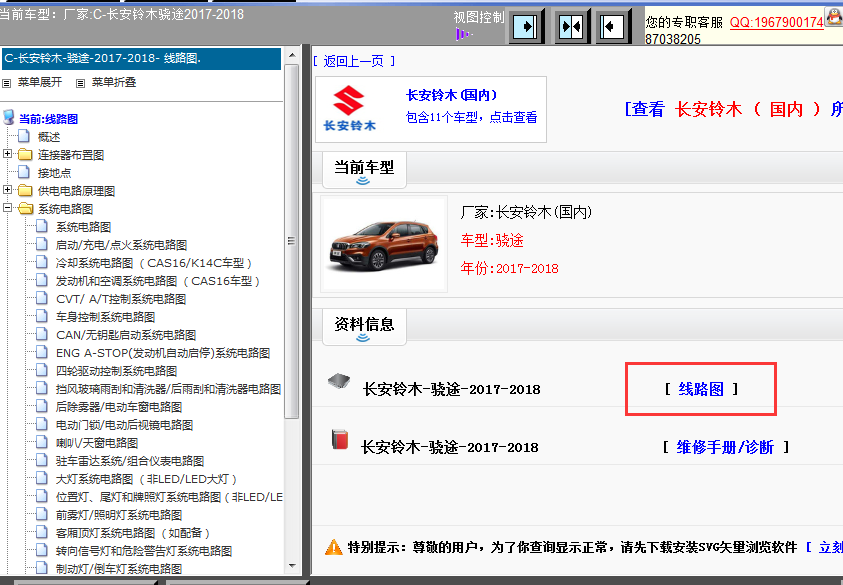Click the page icon beside 概述
Screen dimensions: 843x585
(x=24, y=136)
